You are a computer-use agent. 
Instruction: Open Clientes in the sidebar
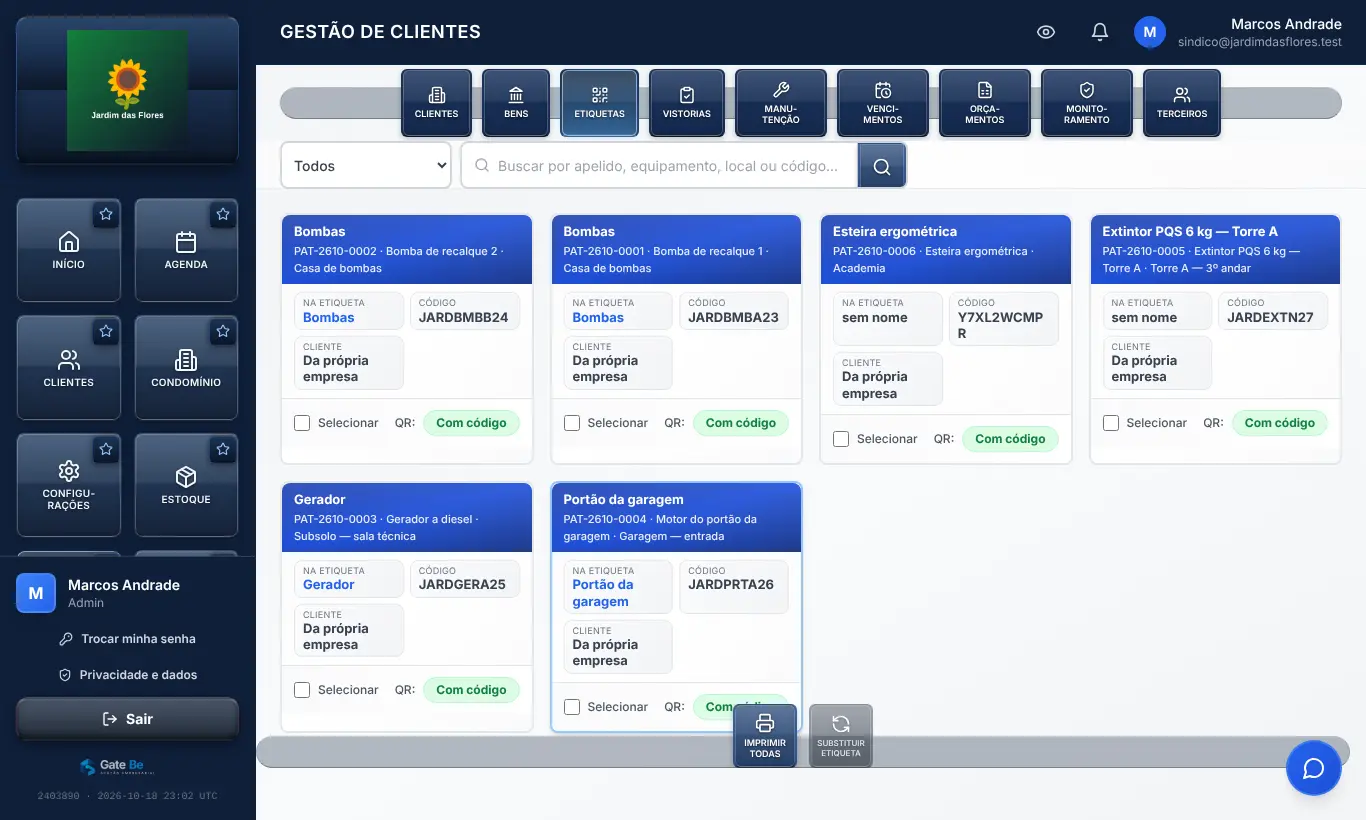[x=69, y=368]
